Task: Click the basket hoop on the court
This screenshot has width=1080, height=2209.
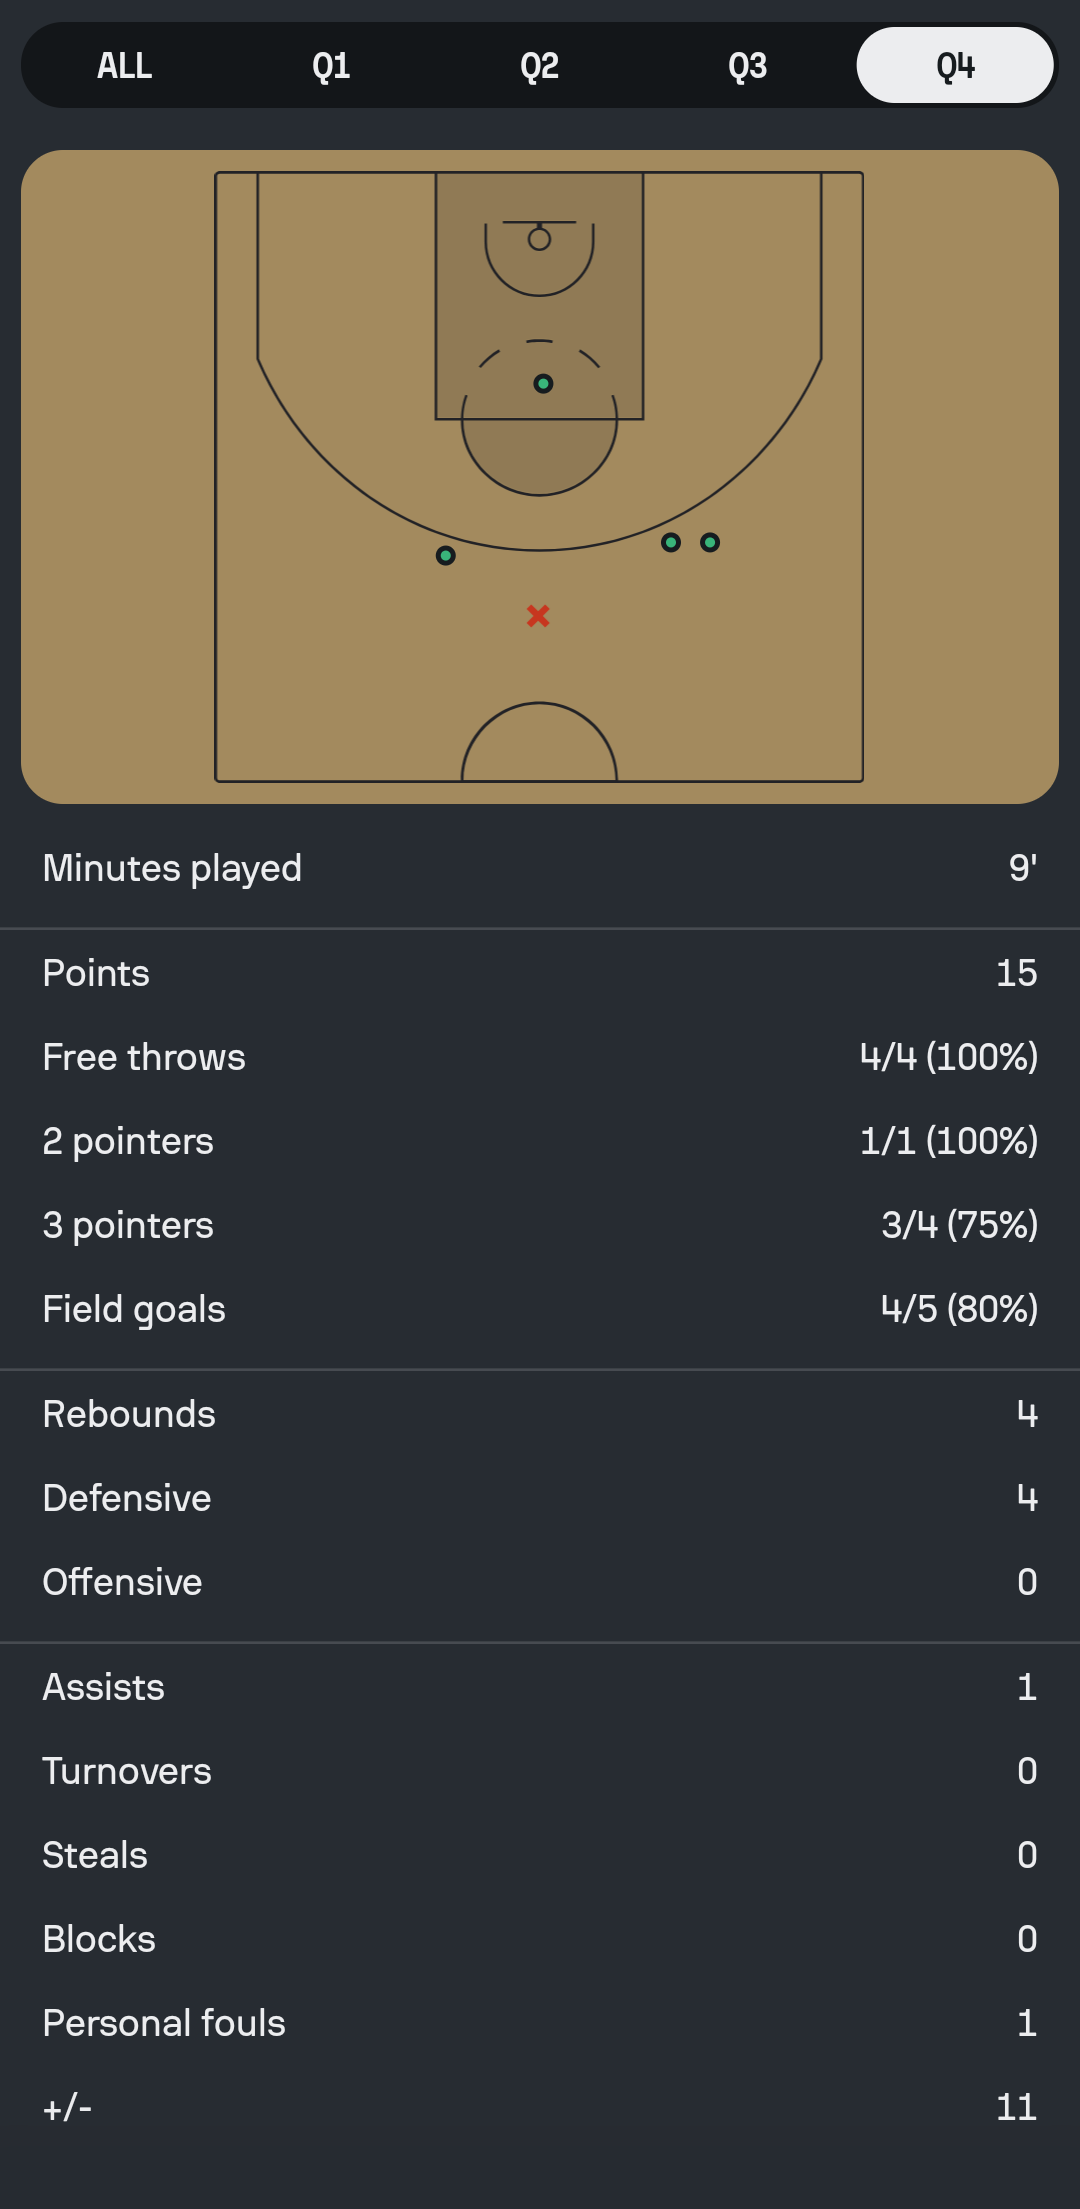Action: pyautogui.click(x=539, y=240)
